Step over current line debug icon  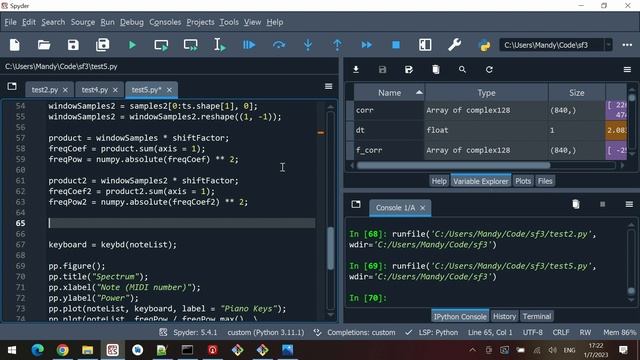[x=279, y=45]
